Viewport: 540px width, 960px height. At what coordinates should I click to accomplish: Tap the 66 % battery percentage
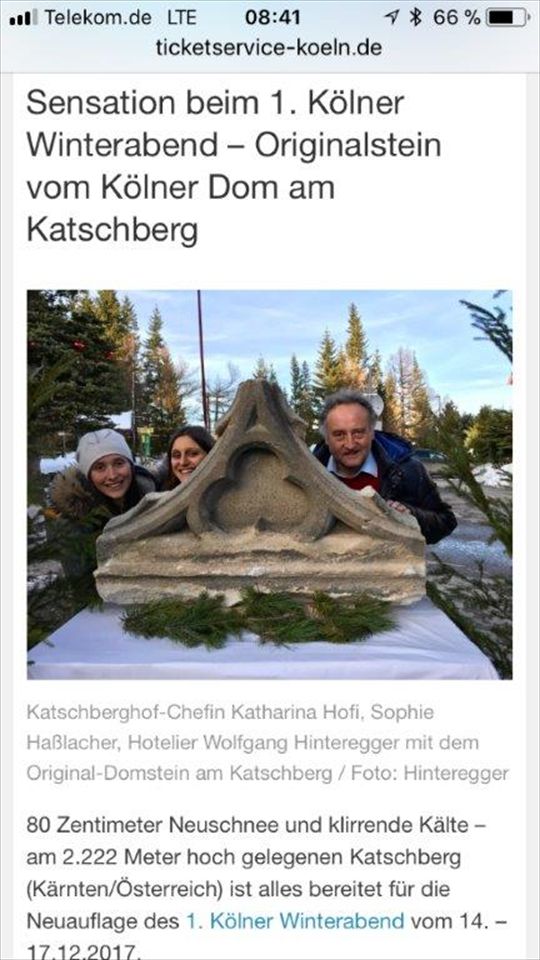coord(456,18)
